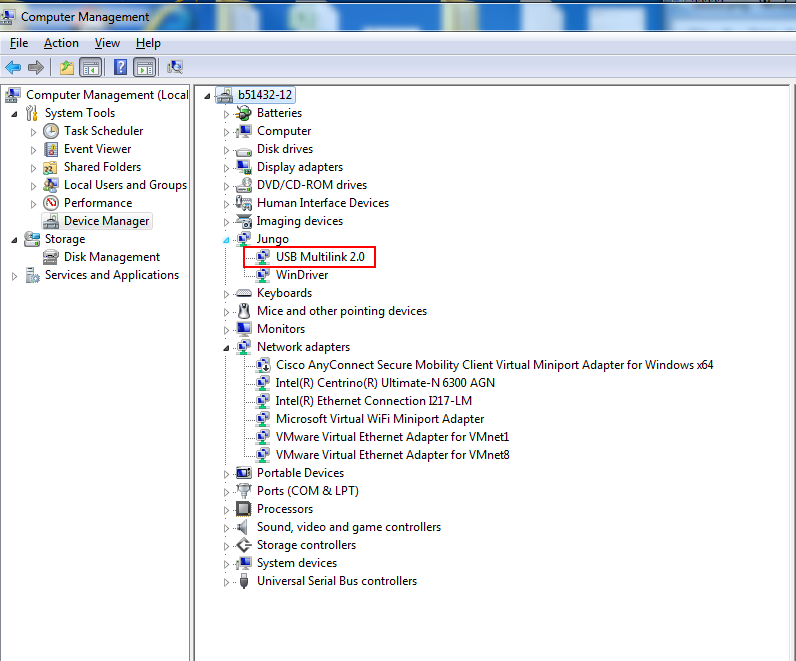Click the Performance gauge icon
The height and width of the screenshot is (661, 796).
pos(51,203)
